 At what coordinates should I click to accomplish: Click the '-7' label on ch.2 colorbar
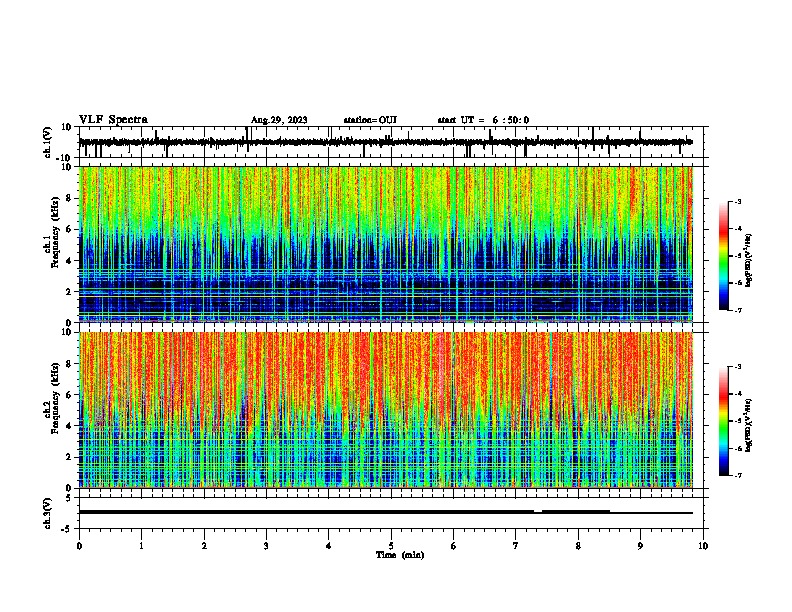tap(737, 475)
